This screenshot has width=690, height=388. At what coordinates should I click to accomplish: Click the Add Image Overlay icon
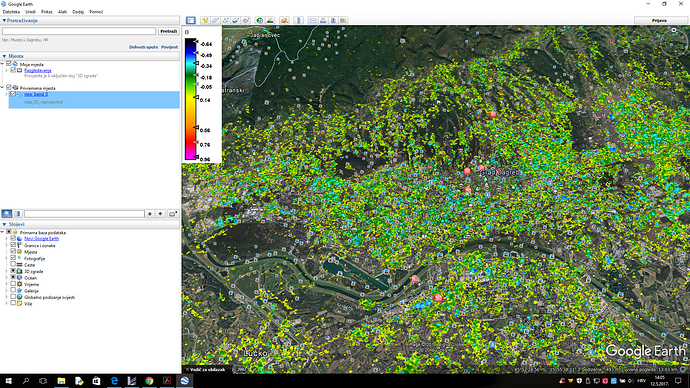pos(235,20)
